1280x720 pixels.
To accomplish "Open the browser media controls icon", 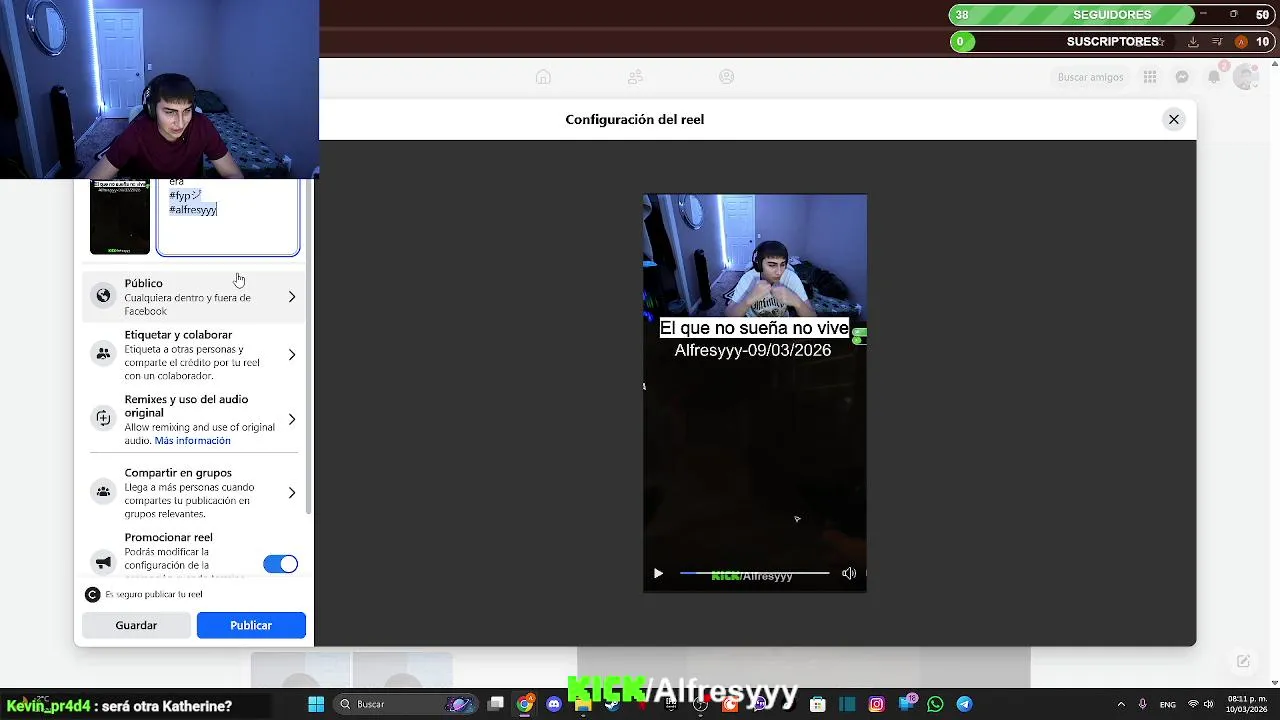I will (1217, 42).
